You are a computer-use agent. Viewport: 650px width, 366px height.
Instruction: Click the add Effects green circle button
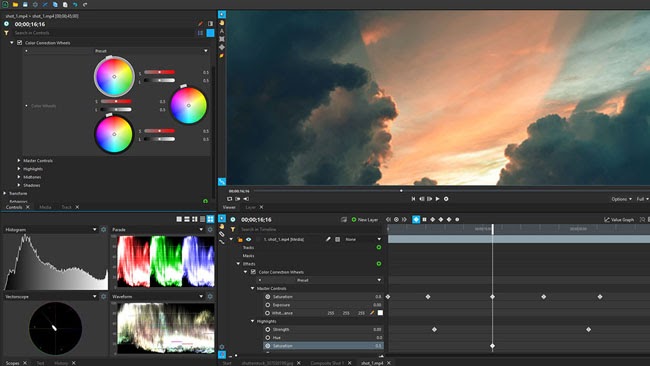378,264
